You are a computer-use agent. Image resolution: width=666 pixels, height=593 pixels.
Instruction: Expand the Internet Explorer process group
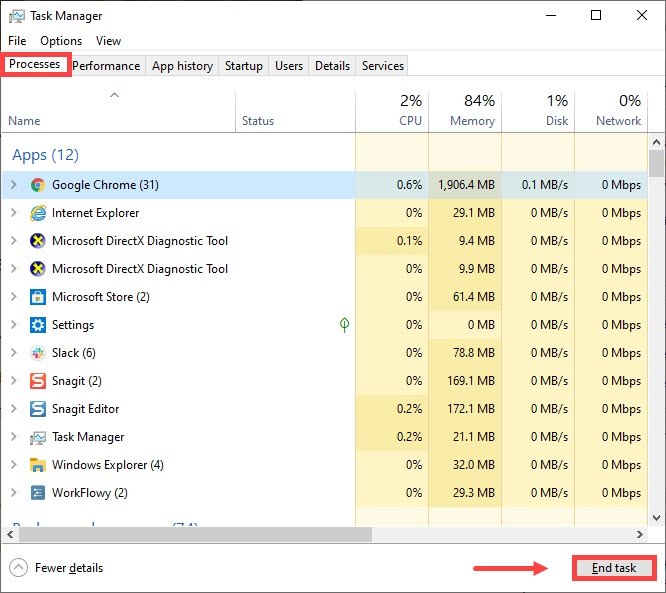coord(14,213)
